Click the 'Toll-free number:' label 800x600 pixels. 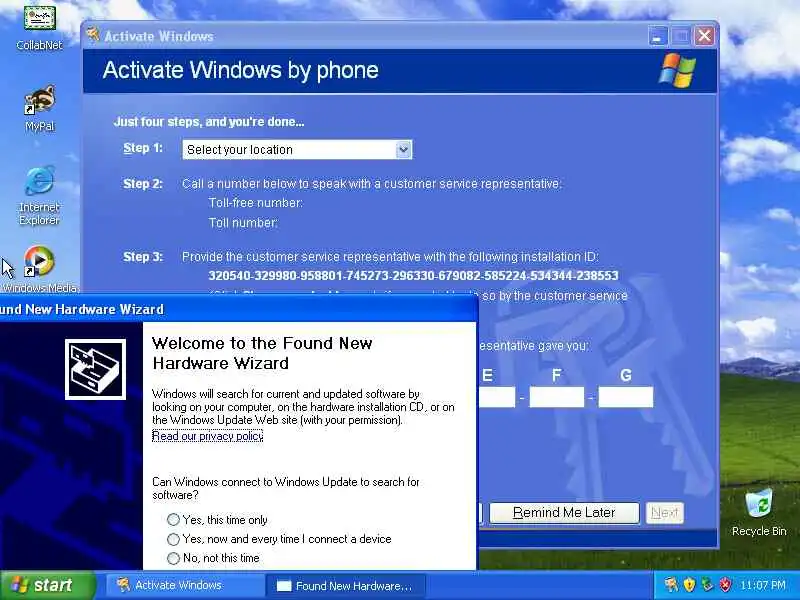coord(256,203)
